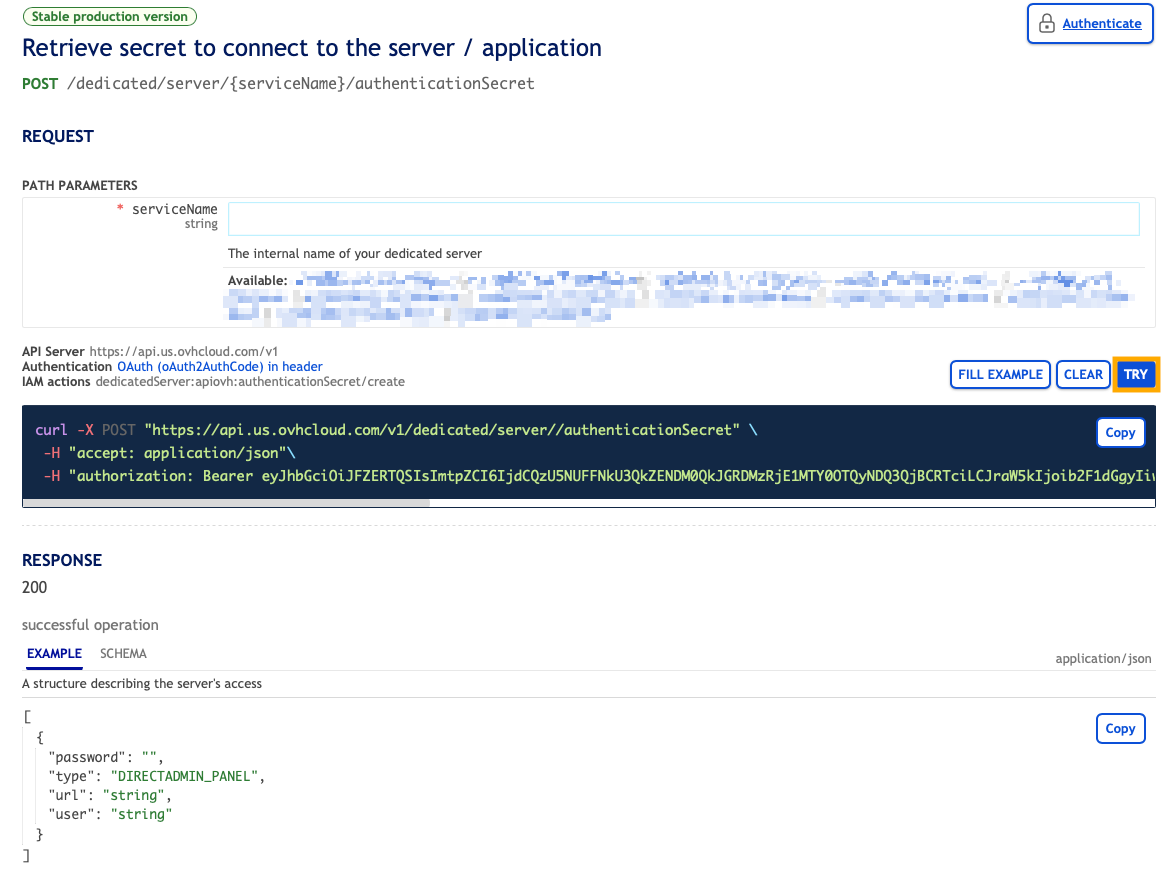Click the CLEAR button

pyautogui.click(x=1082, y=375)
